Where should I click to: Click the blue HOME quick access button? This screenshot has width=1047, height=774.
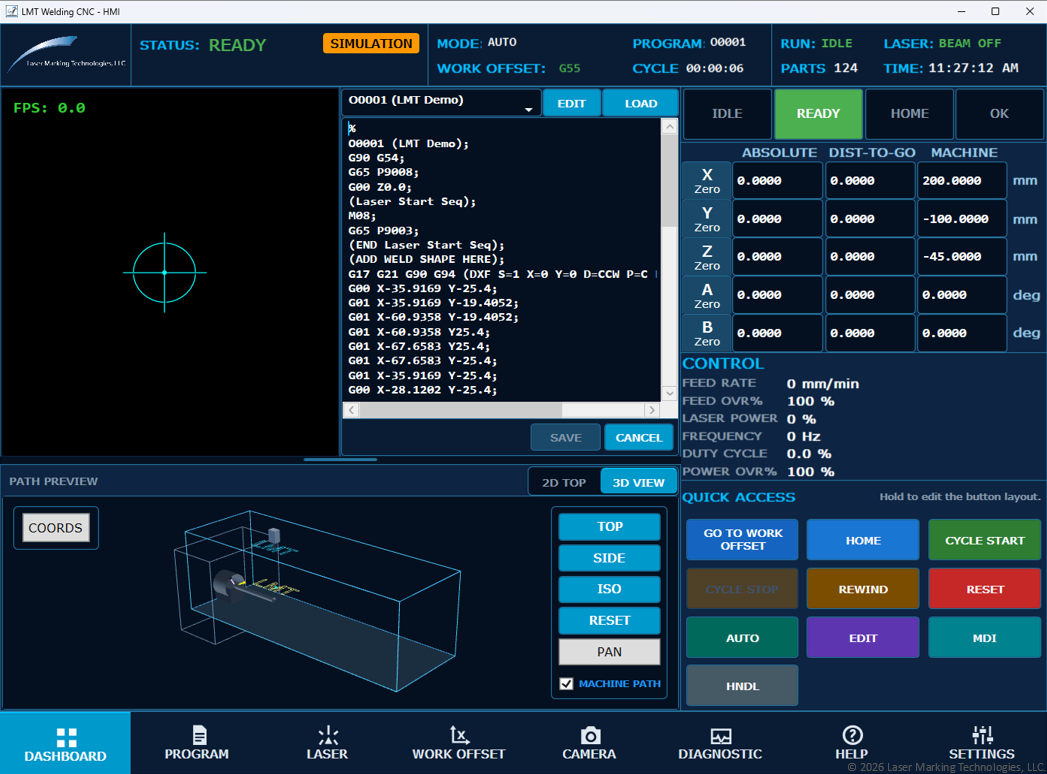tap(863, 540)
